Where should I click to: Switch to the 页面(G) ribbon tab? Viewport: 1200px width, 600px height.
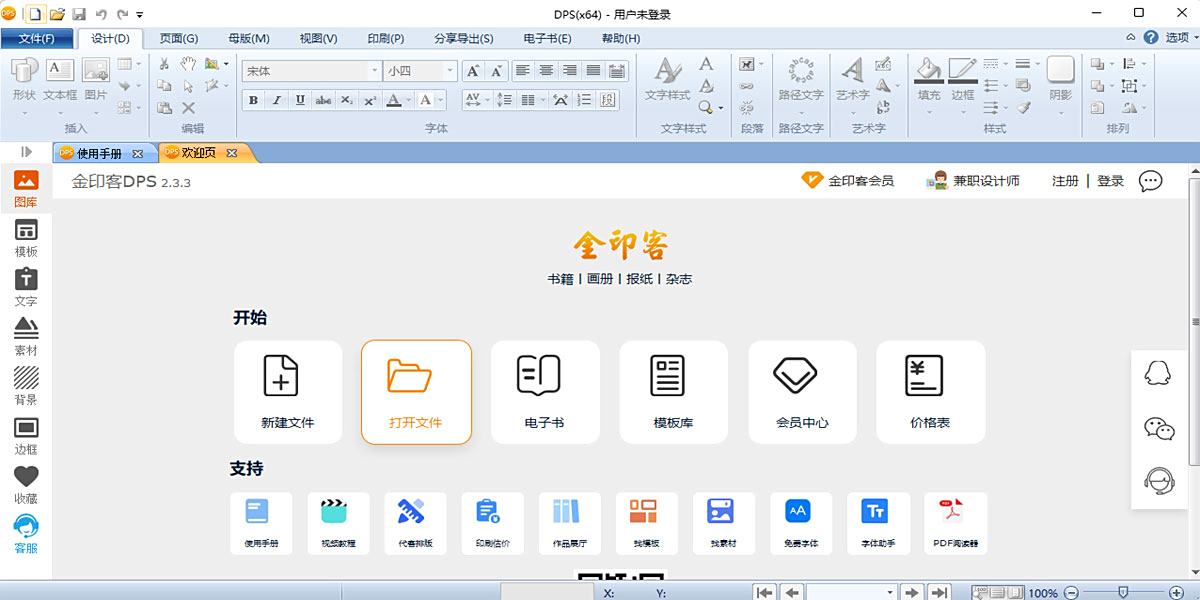[x=179, y=38]
